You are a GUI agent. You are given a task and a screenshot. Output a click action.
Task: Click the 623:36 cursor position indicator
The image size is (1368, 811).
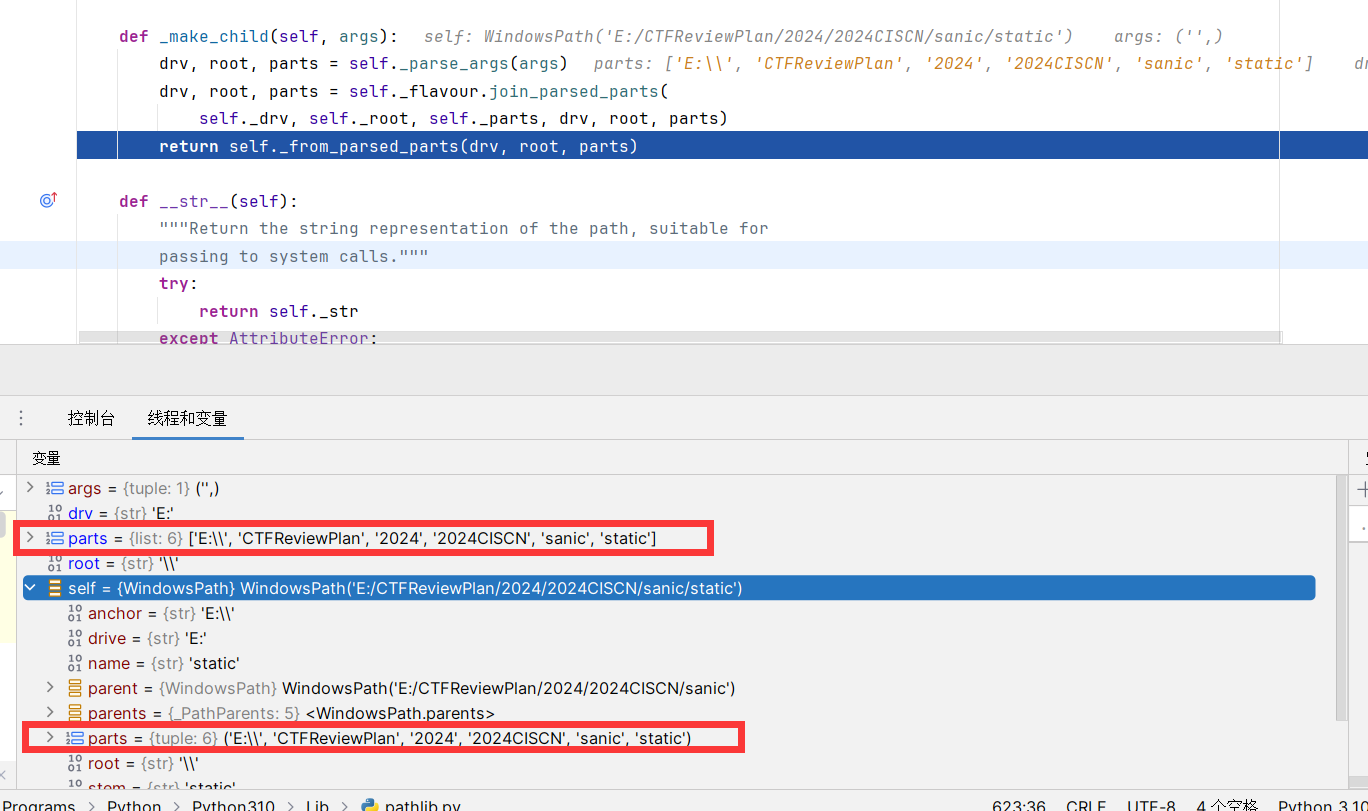coord(1019,805)
